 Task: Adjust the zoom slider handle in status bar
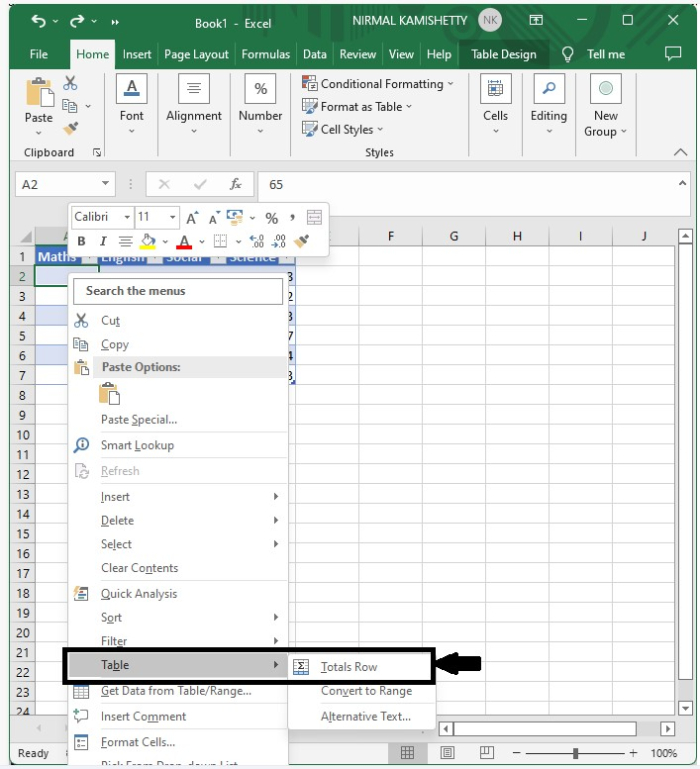[x=575, y=753]
